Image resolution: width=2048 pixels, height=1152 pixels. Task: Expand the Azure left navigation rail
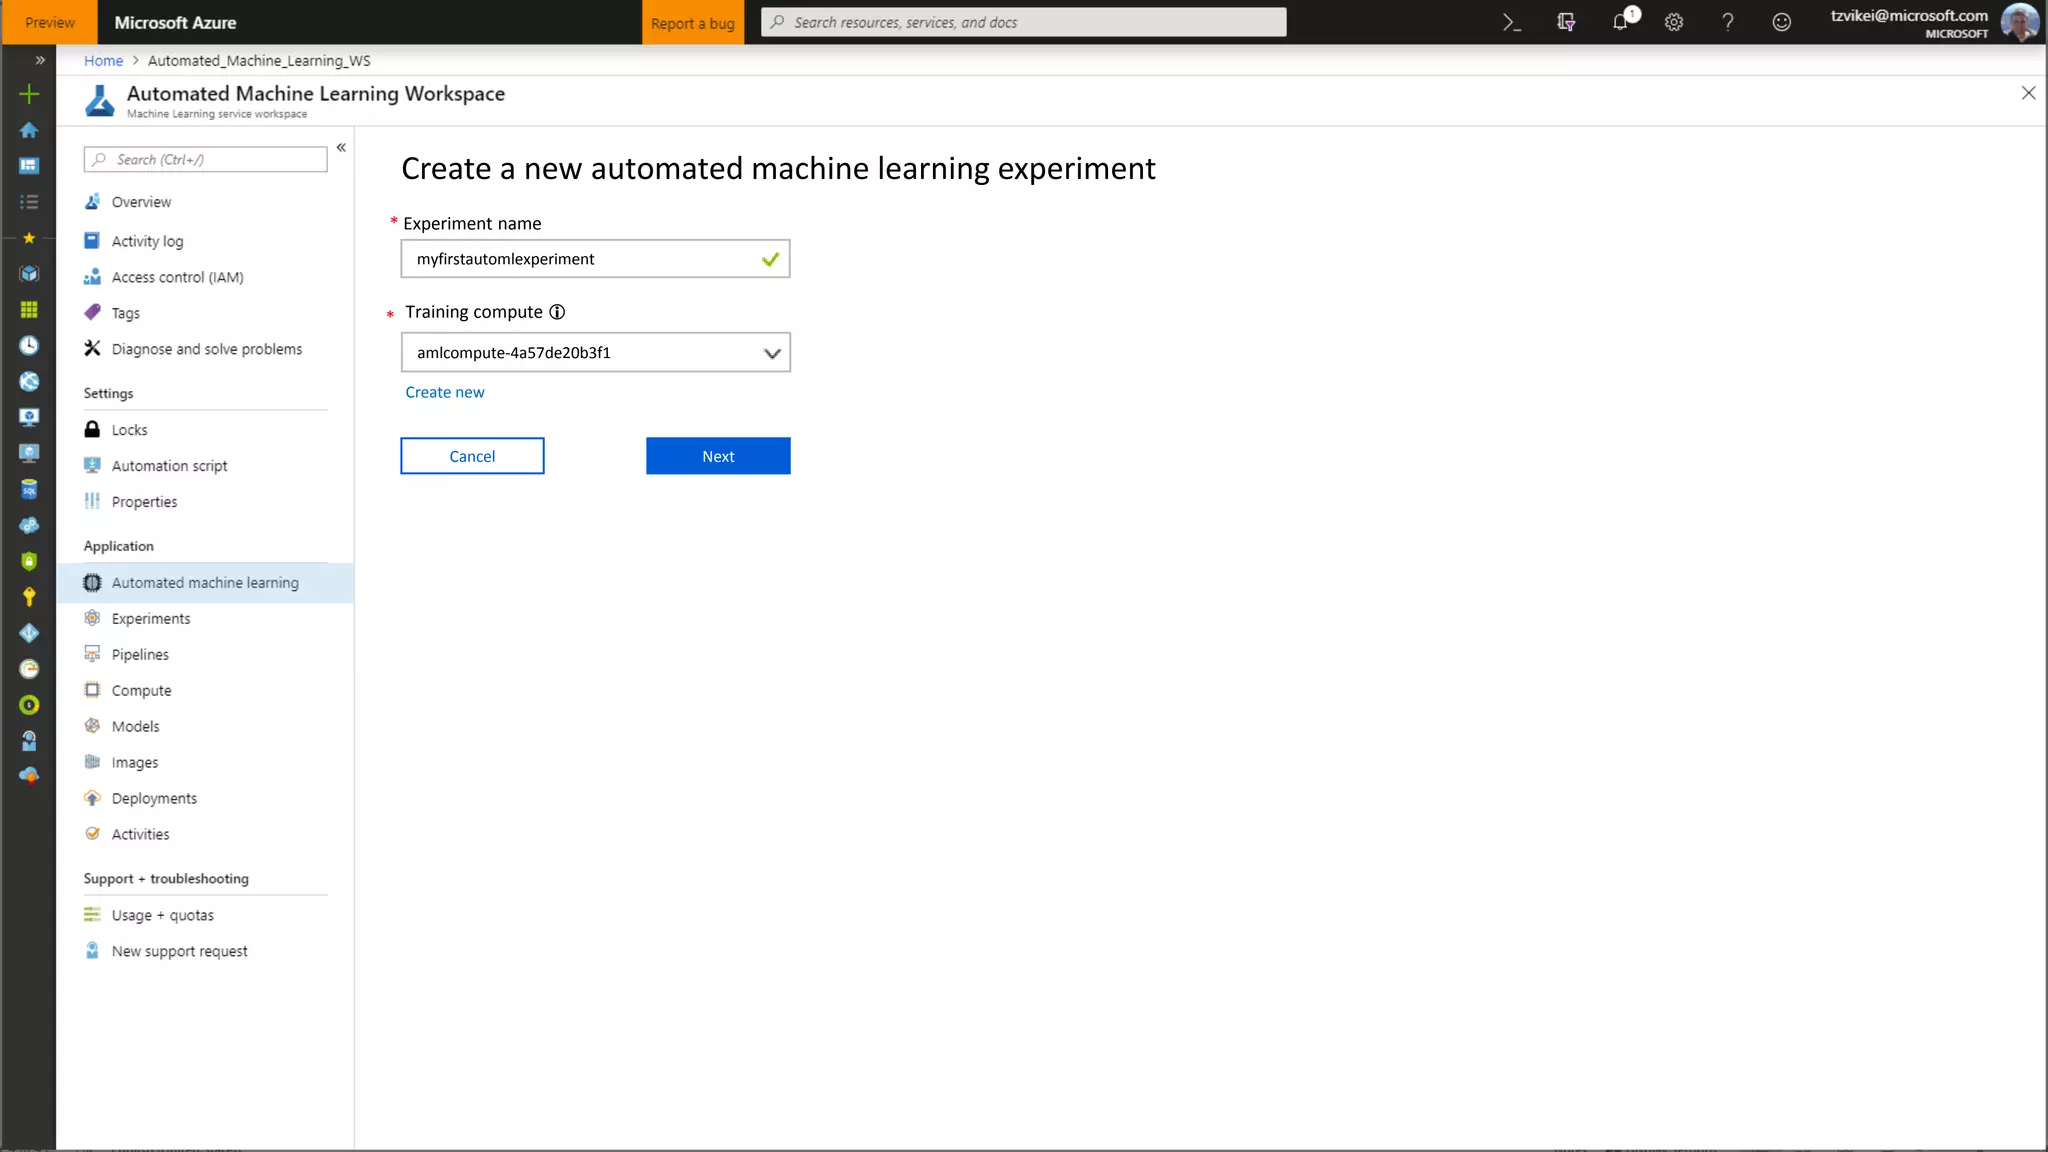tap(40, 60)
